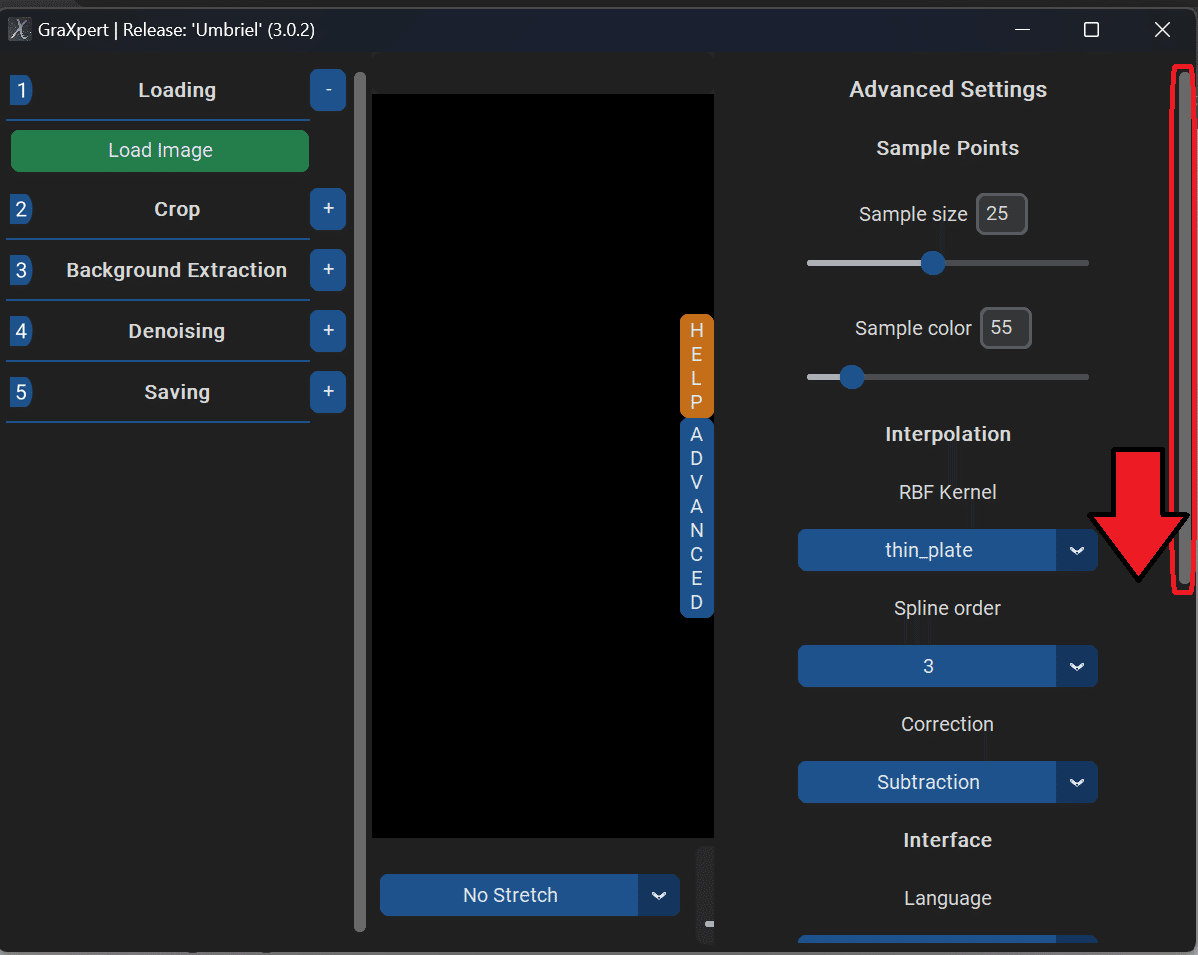Click the black image preview canvas
The height and width of the screenshot is (955, 1198).
542,466
